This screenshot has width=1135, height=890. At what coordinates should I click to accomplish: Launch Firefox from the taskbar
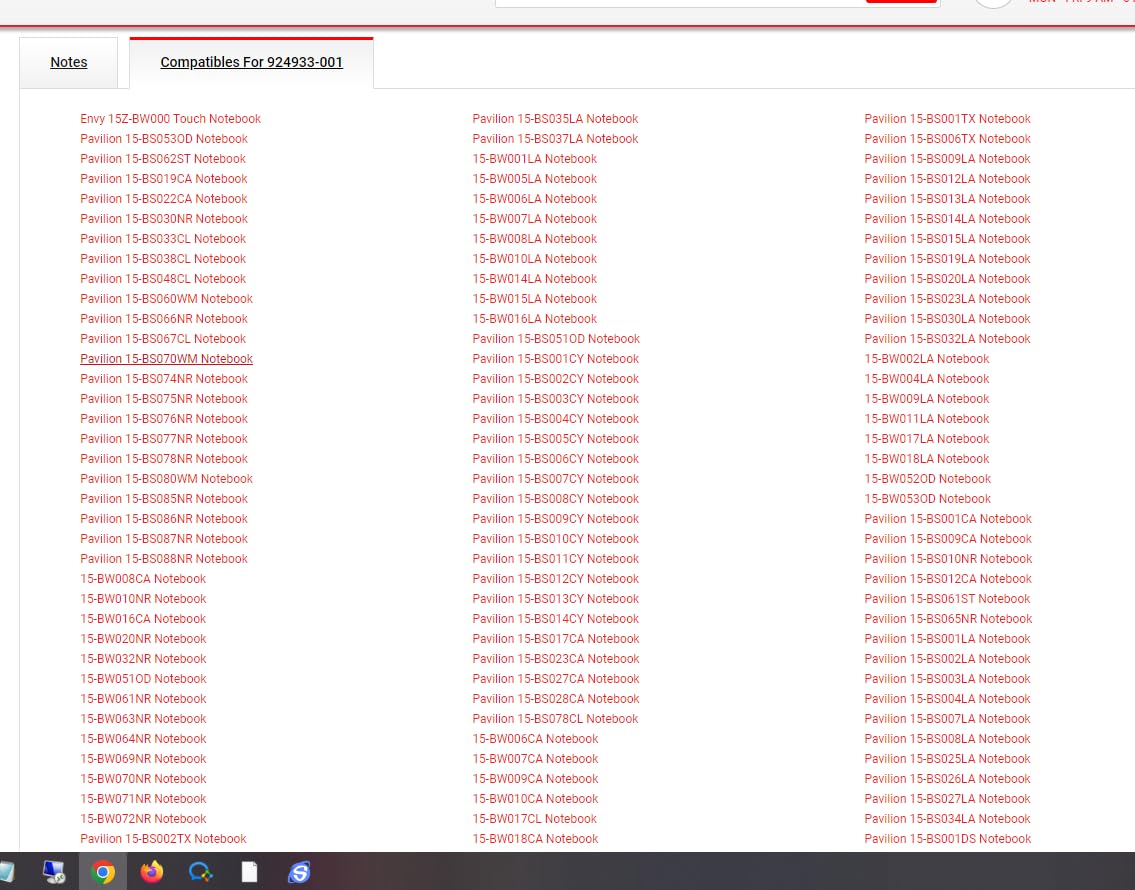[152, 872]
